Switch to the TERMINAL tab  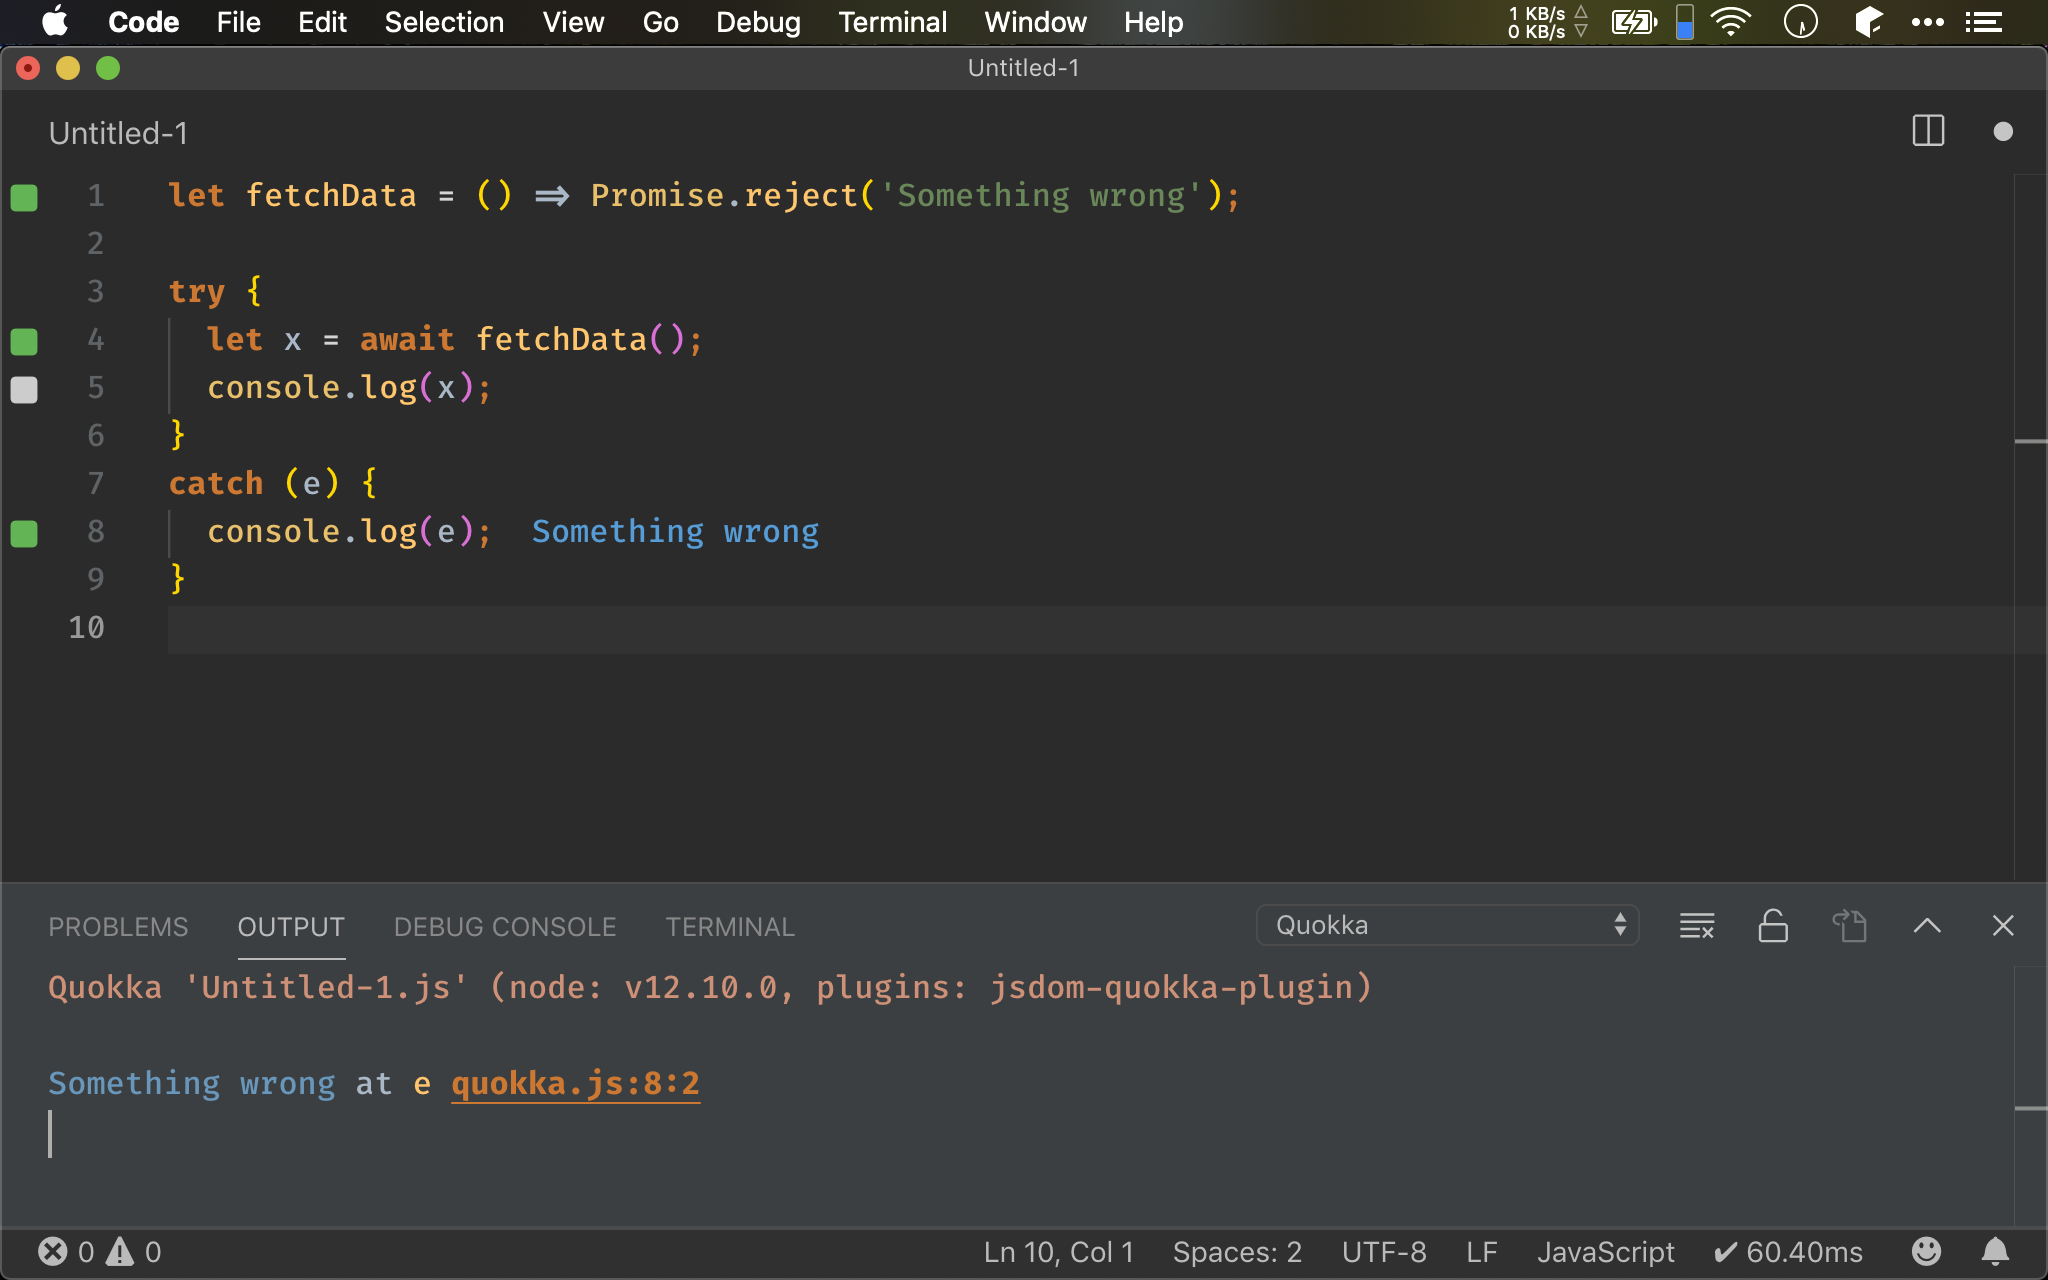728,926
